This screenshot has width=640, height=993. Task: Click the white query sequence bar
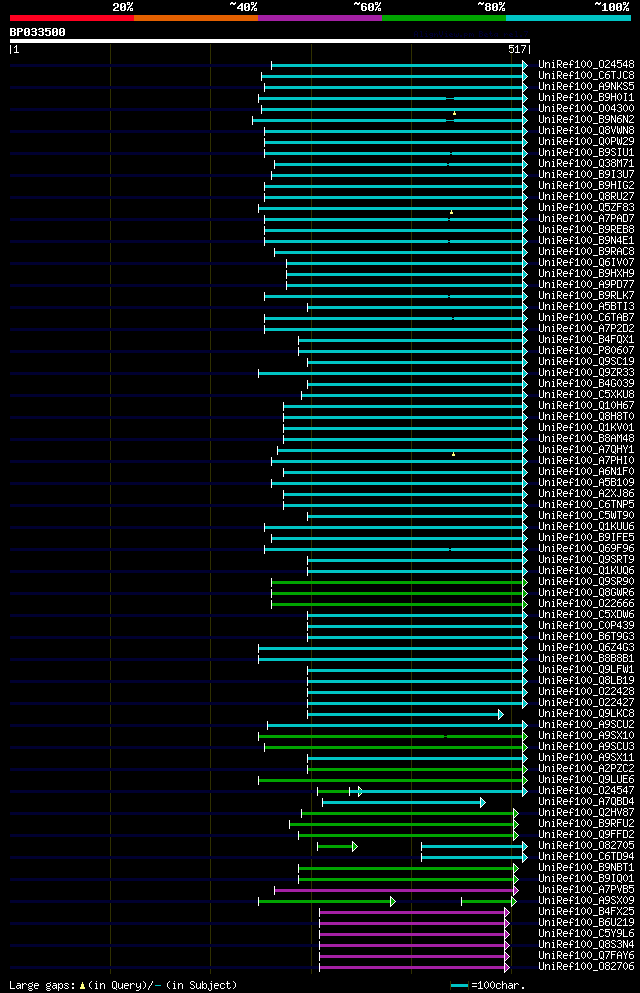pyautogui.click(x=270, y=41)
